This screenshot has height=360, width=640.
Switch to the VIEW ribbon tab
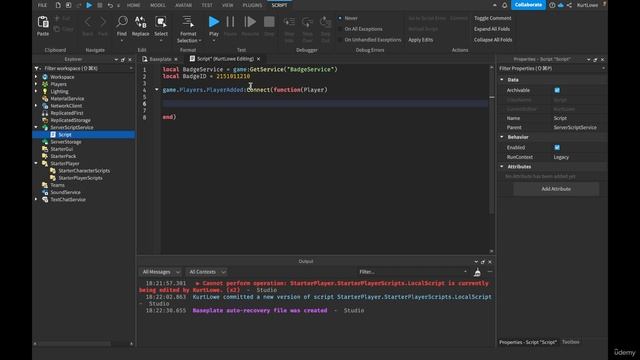227,5
